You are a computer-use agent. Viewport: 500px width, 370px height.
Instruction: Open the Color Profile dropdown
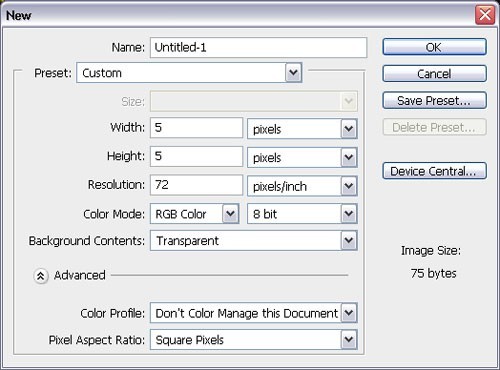click(254, 313)
